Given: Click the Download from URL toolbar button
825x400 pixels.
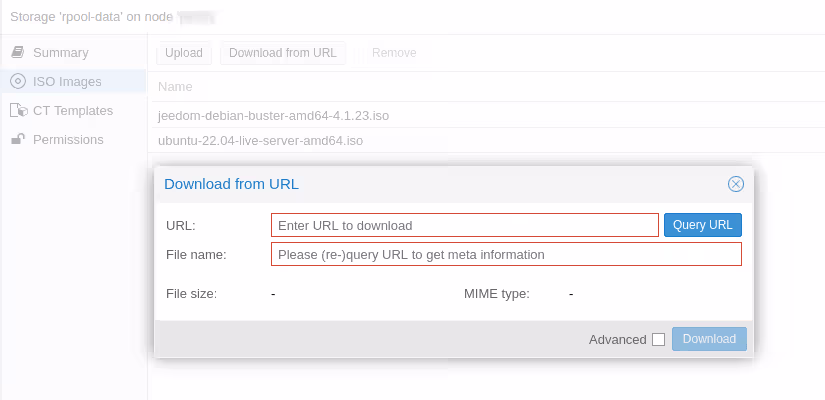Looking at the screenshot, I should pos(283,53).
